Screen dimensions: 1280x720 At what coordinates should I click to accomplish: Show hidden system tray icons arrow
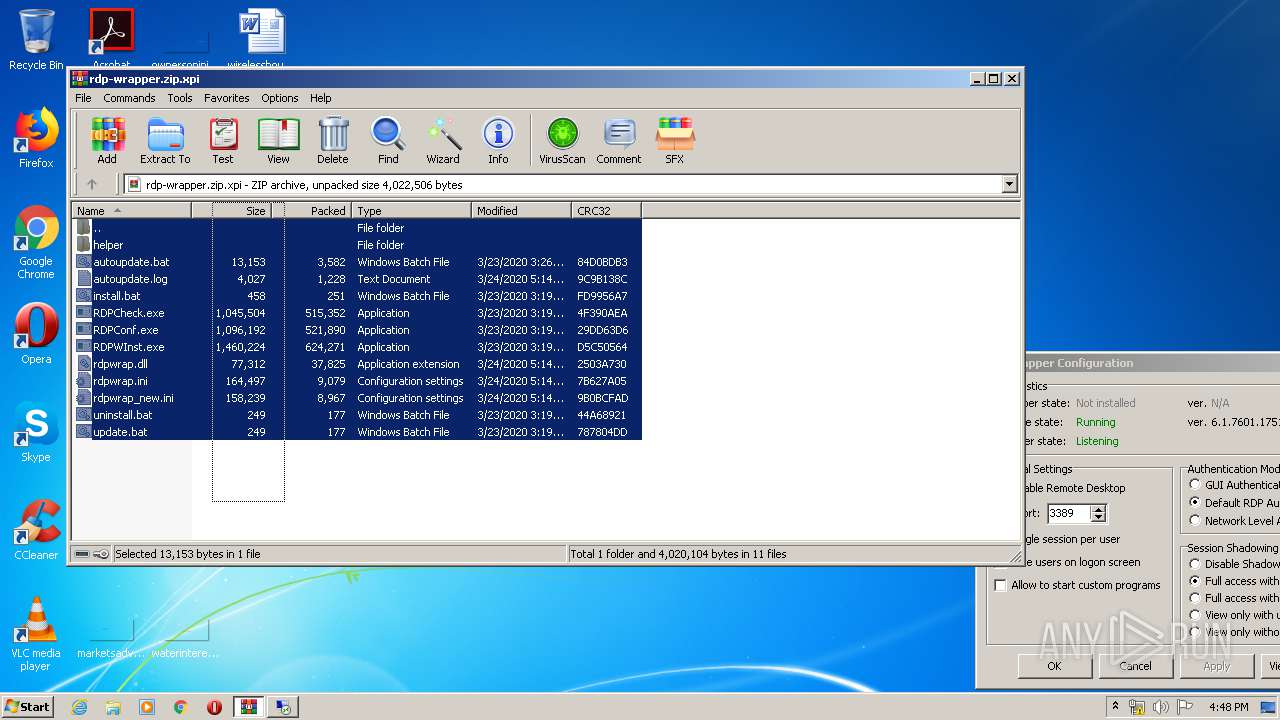click(x=1115, y=706)
